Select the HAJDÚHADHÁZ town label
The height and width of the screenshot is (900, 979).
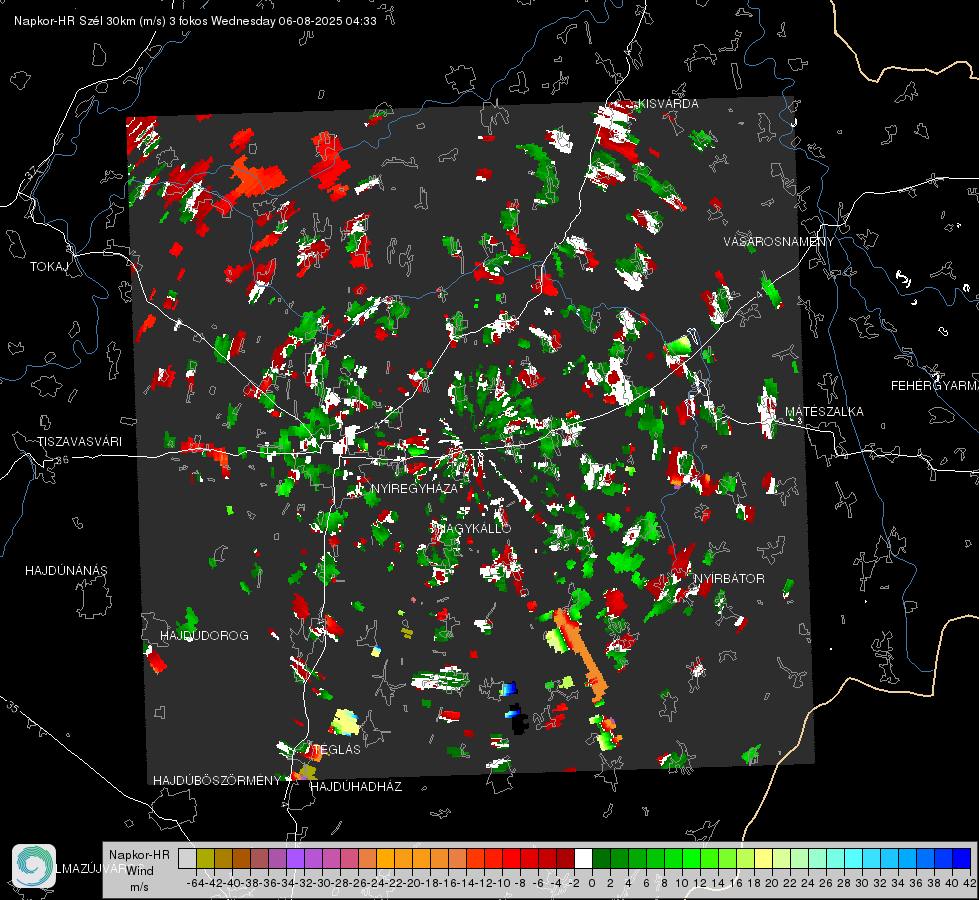pyautogui.click(x=356, y=787)
